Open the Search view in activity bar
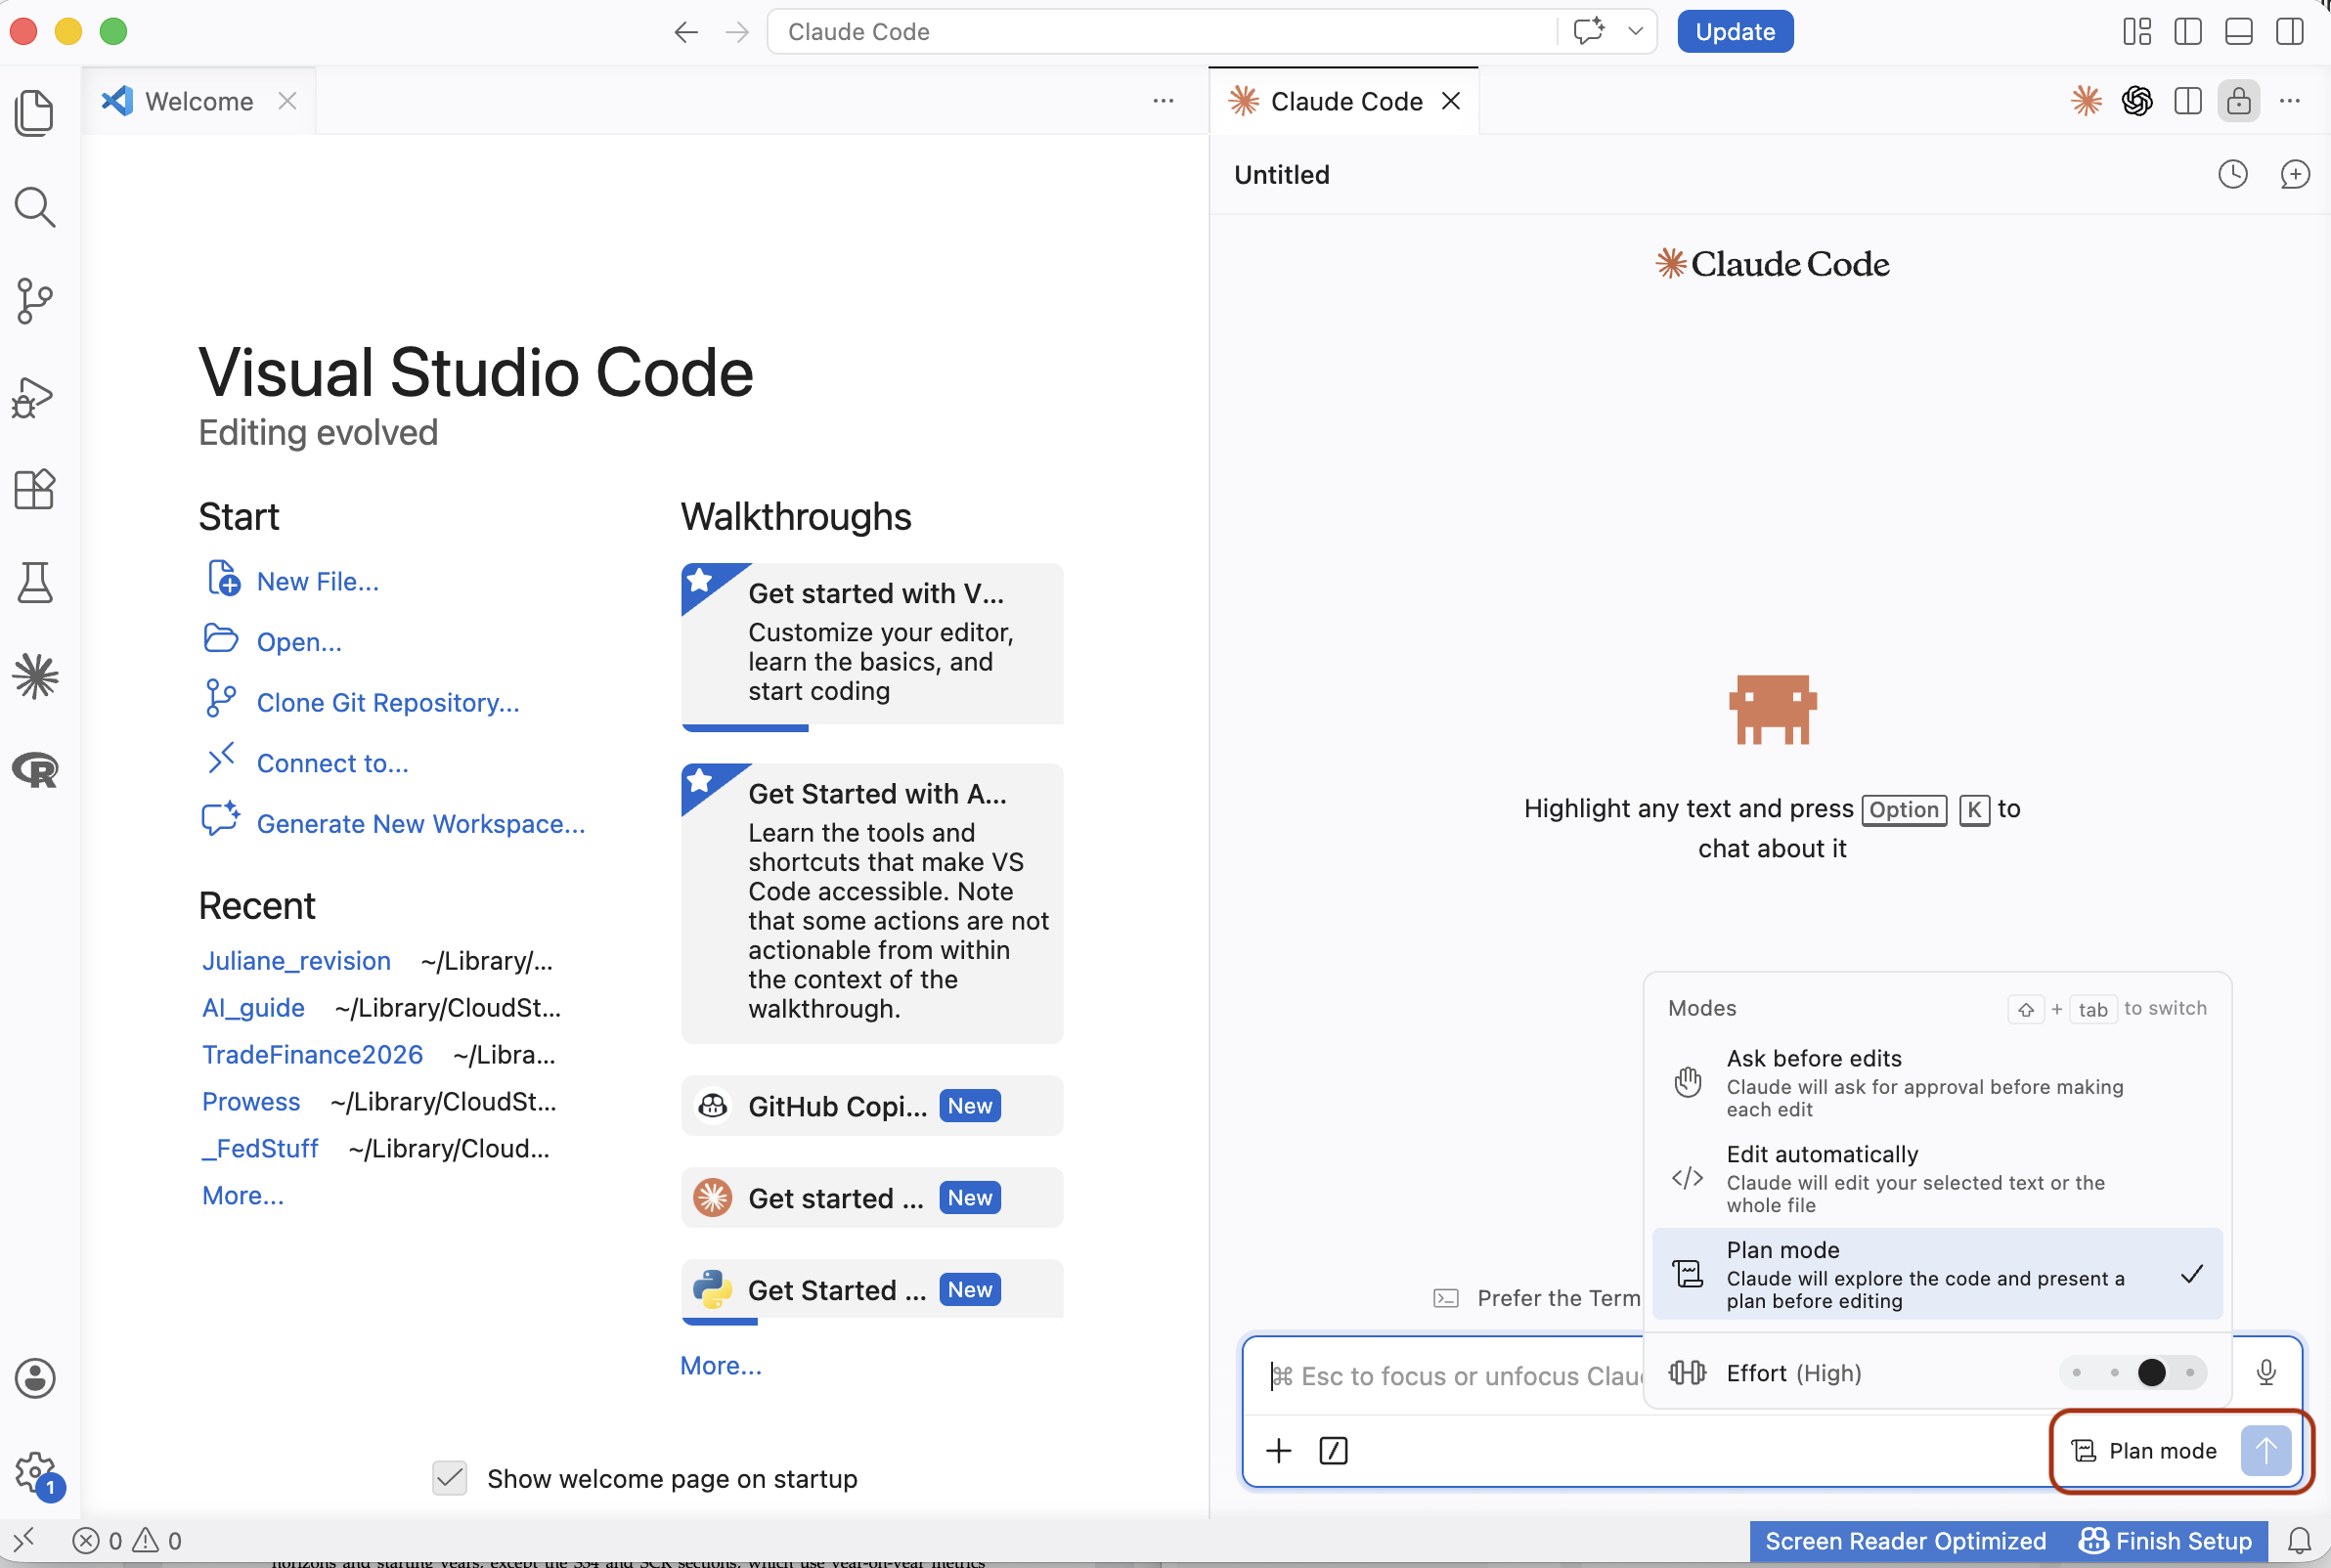The image size is (2331, 1568). click(x=35, y=206)
